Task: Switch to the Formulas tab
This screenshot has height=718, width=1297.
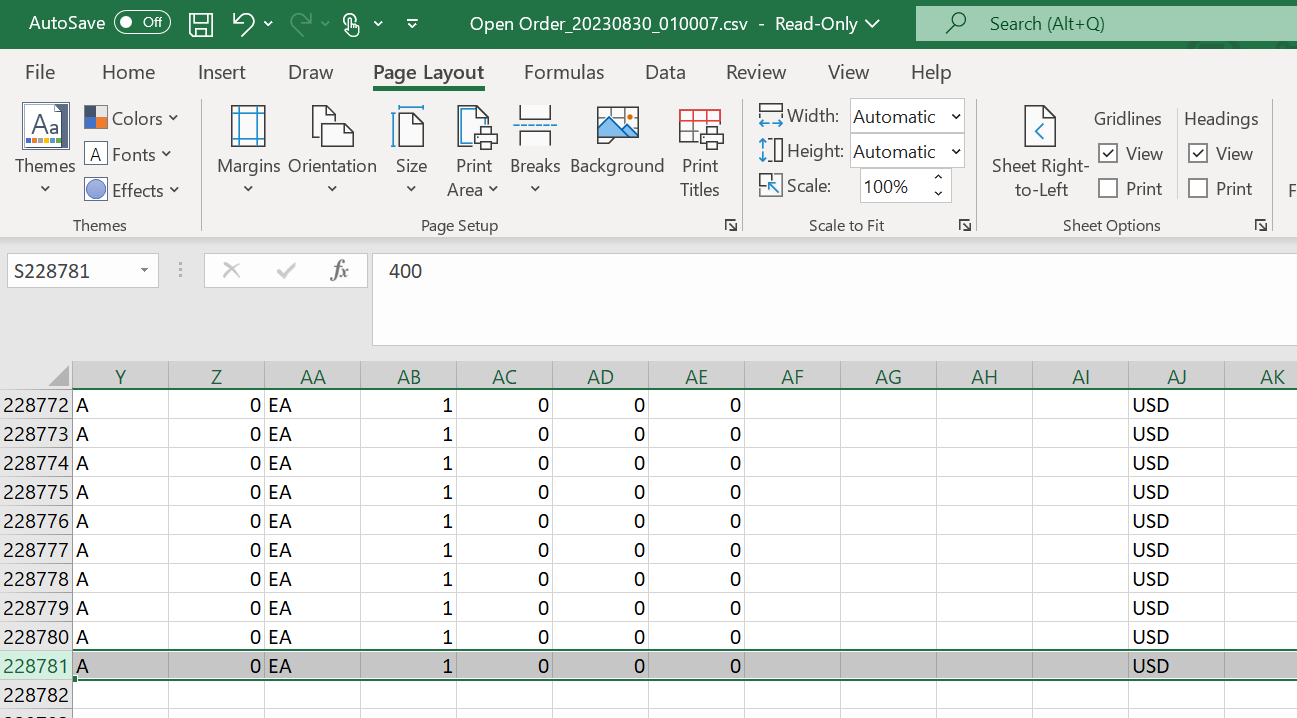Action: (x=564, y=72)
